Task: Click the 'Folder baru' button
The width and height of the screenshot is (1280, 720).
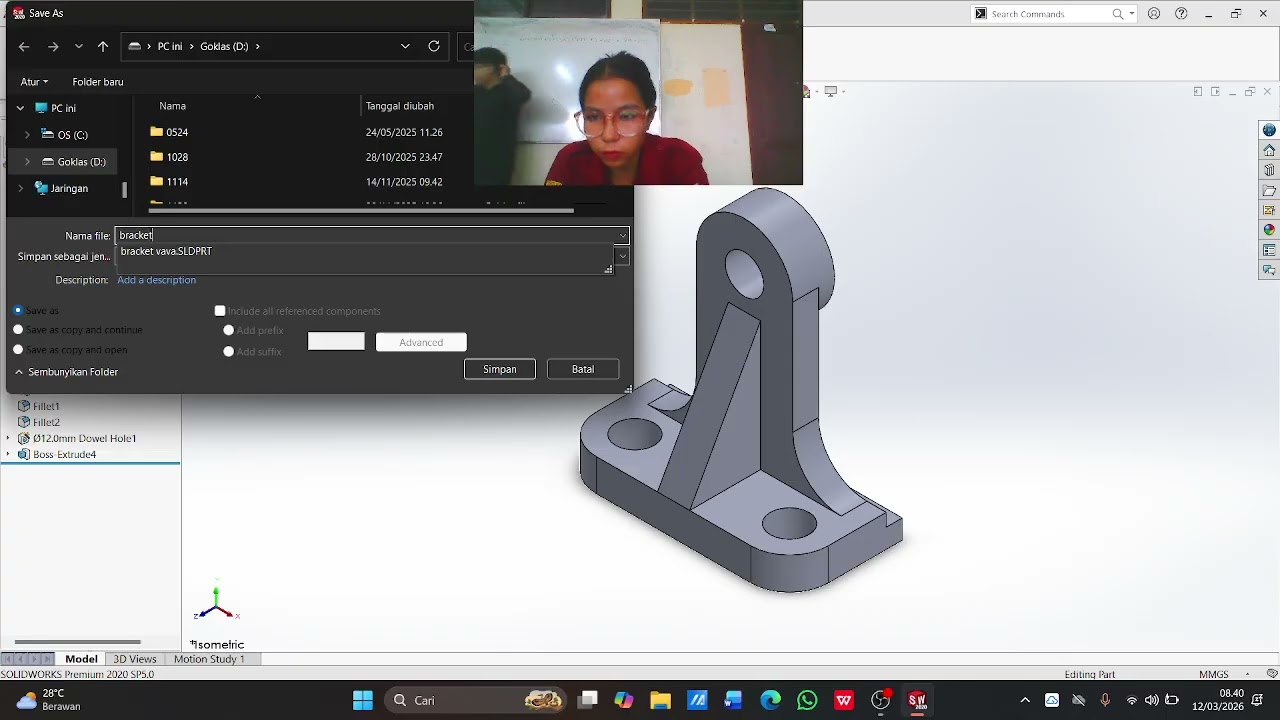Action: coord(98,82)
